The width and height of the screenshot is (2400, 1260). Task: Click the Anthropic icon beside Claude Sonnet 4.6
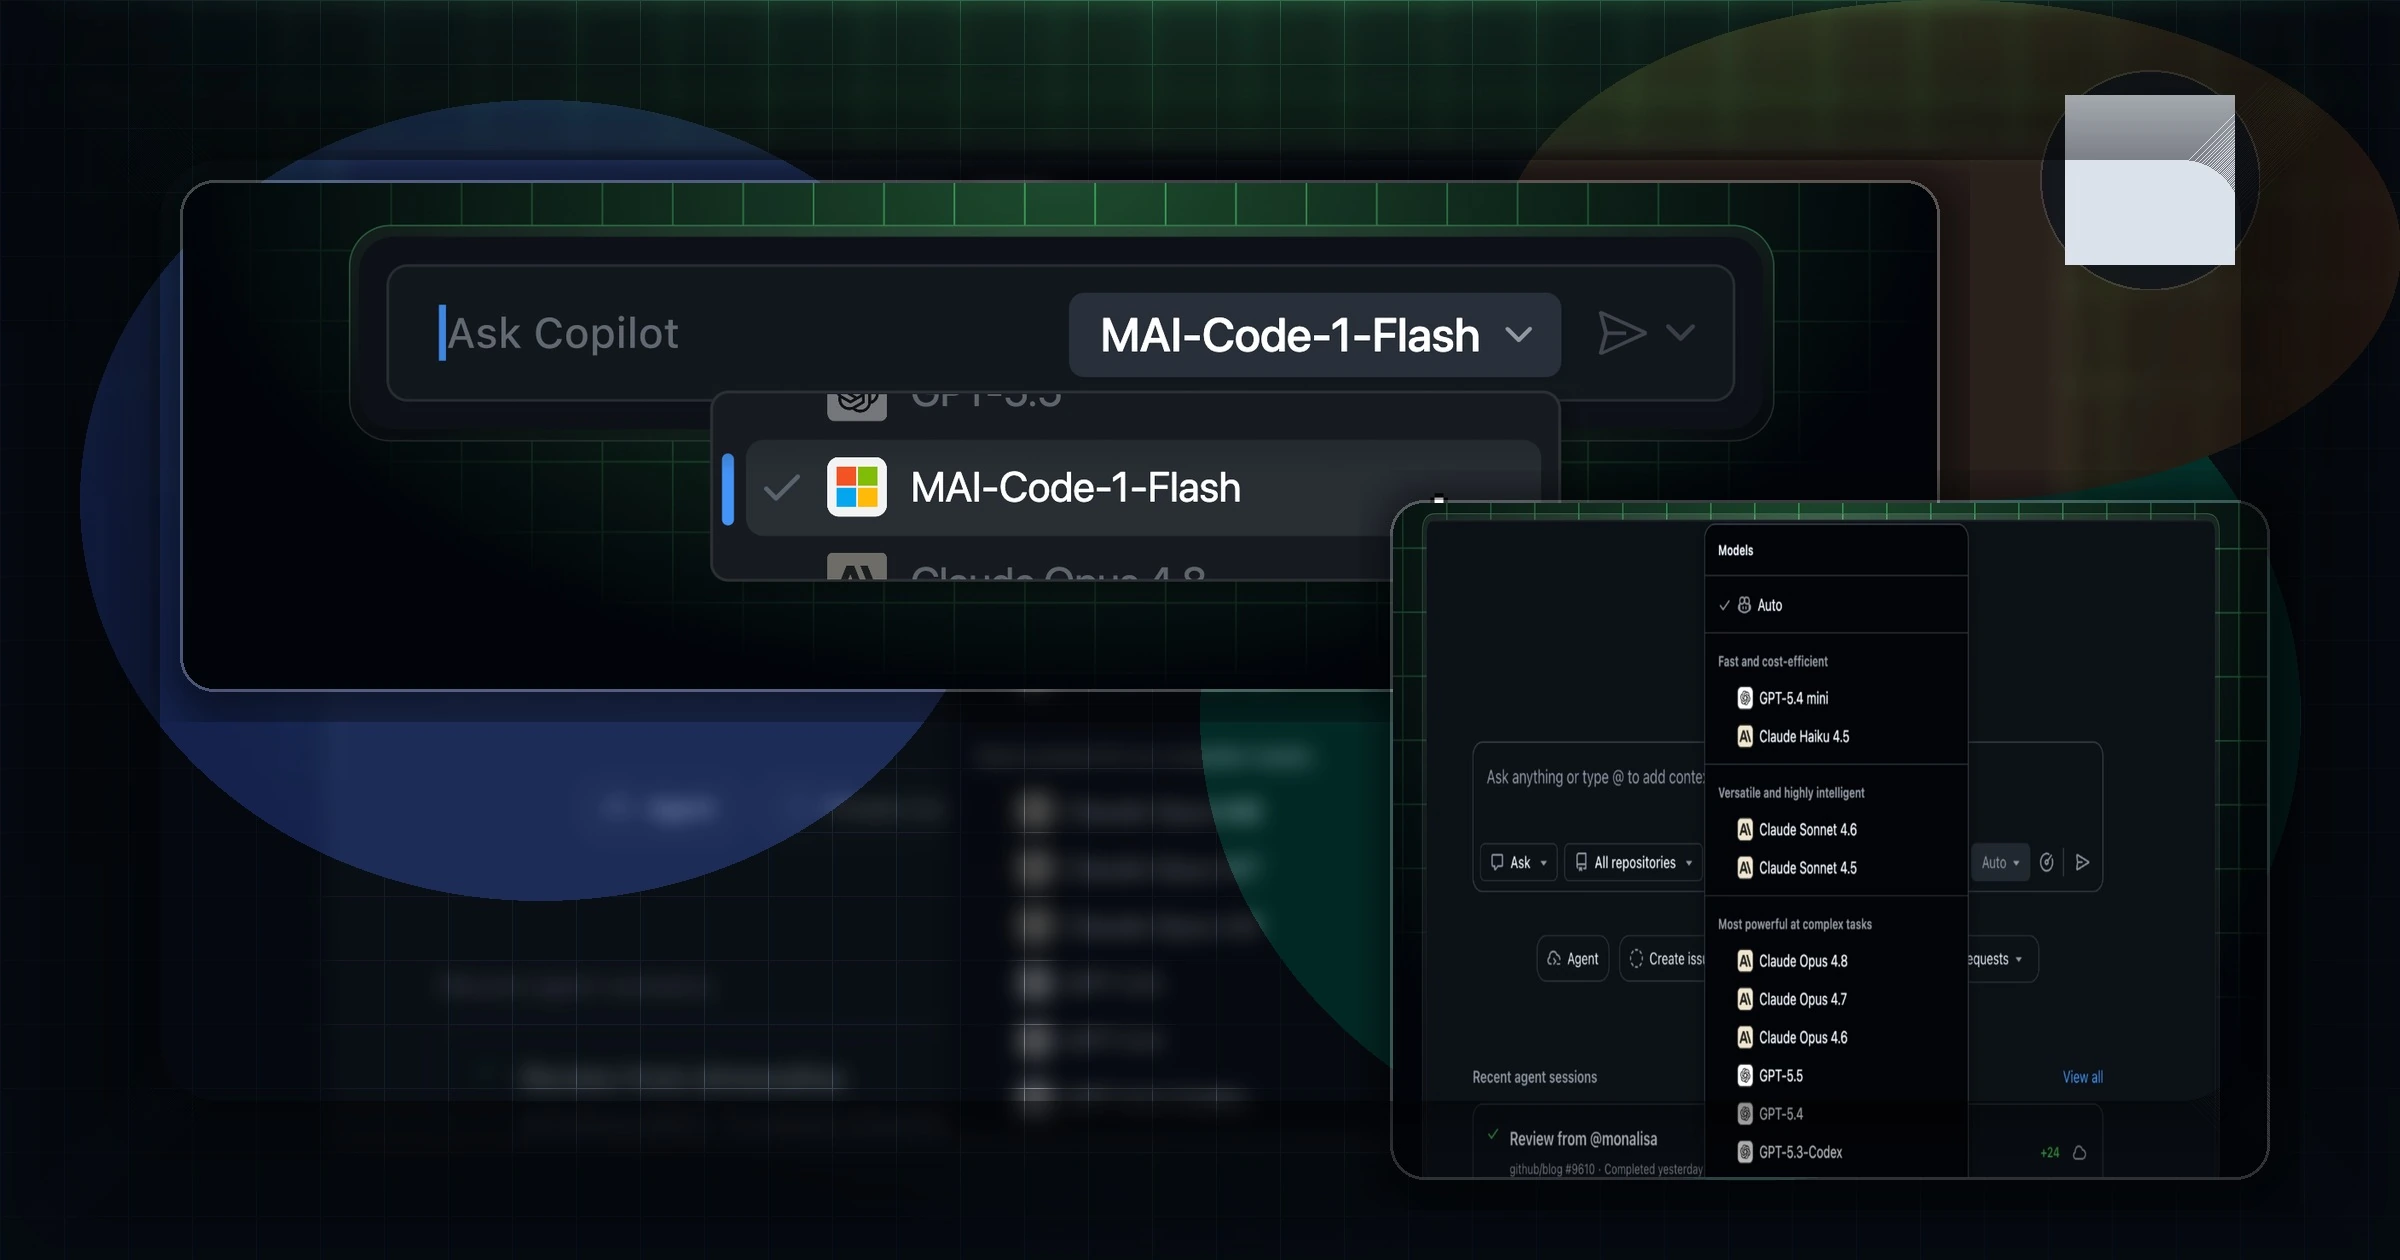(x=1745, y=829)
